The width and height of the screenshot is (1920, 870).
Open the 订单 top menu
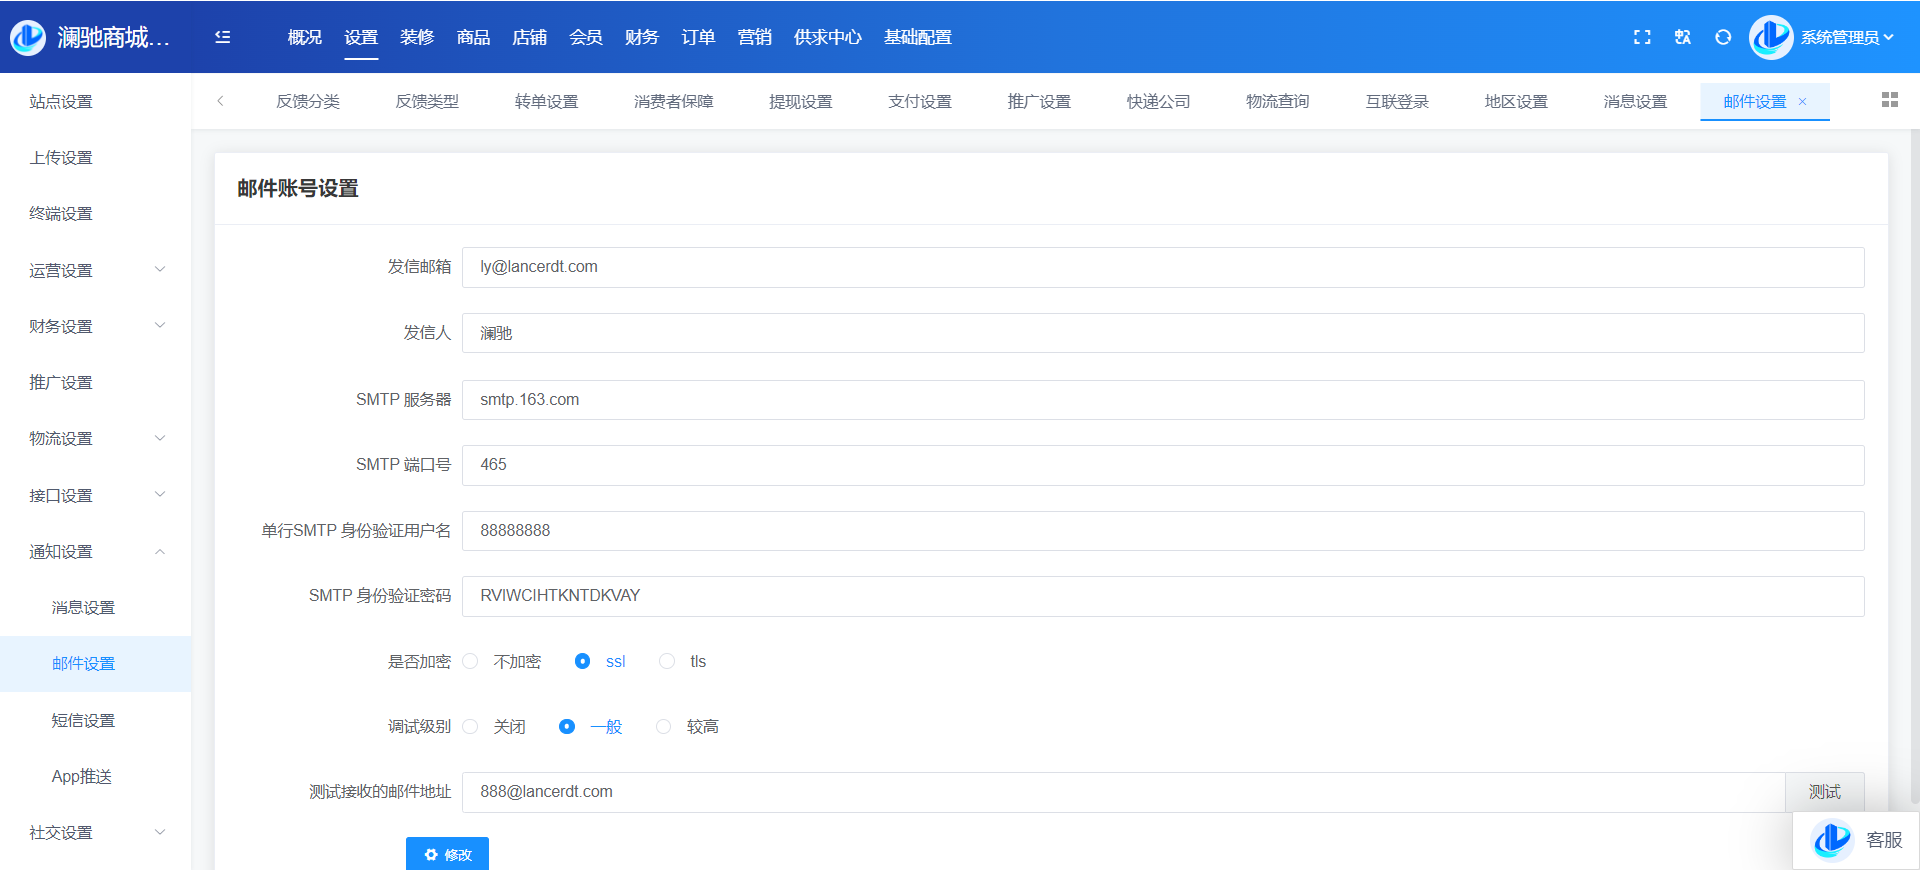click(x=697, y=37)
